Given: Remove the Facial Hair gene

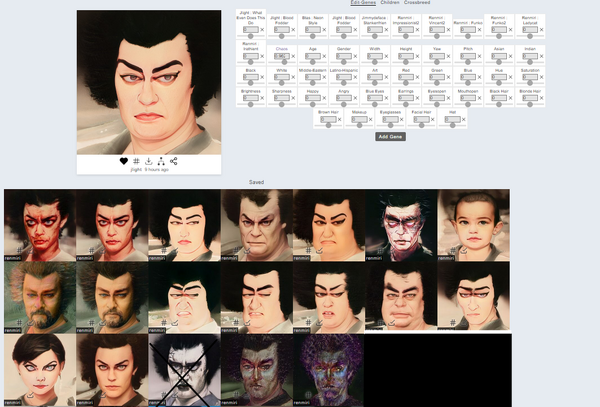Looking at the screenshot, I should point(432,119).
